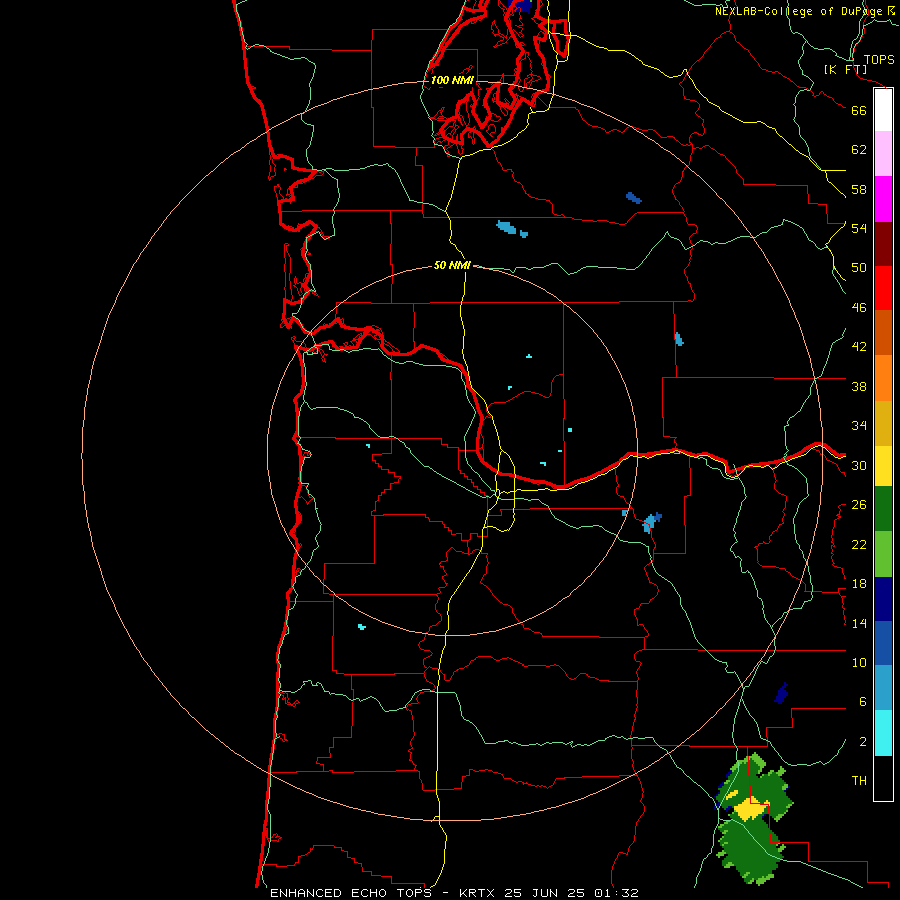900x900 pixels.
Task: Select the dark orange swatch between 46 and 42
Action: [883, 332]
